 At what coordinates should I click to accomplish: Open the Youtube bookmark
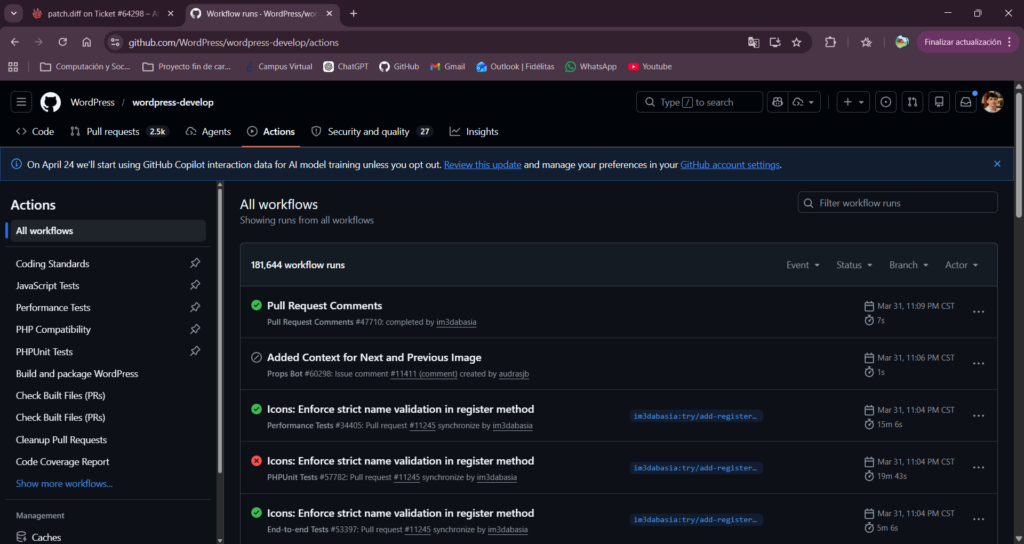tap(650, 67)
